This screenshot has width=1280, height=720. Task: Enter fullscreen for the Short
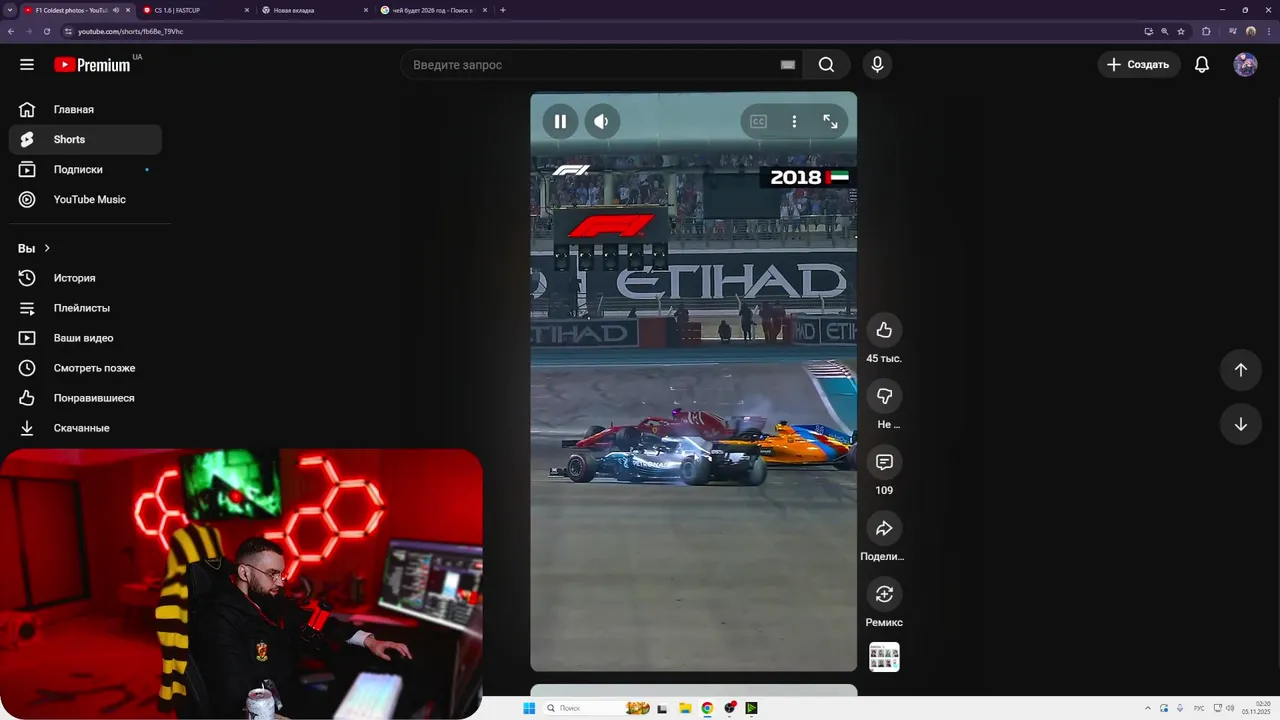pos(830,121)
